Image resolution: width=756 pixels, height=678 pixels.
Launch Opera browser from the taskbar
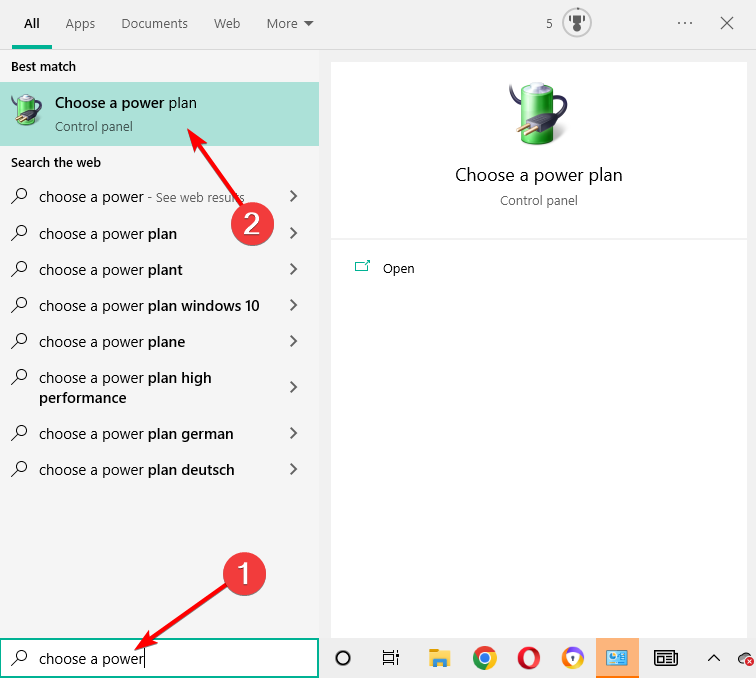[528, 658]
